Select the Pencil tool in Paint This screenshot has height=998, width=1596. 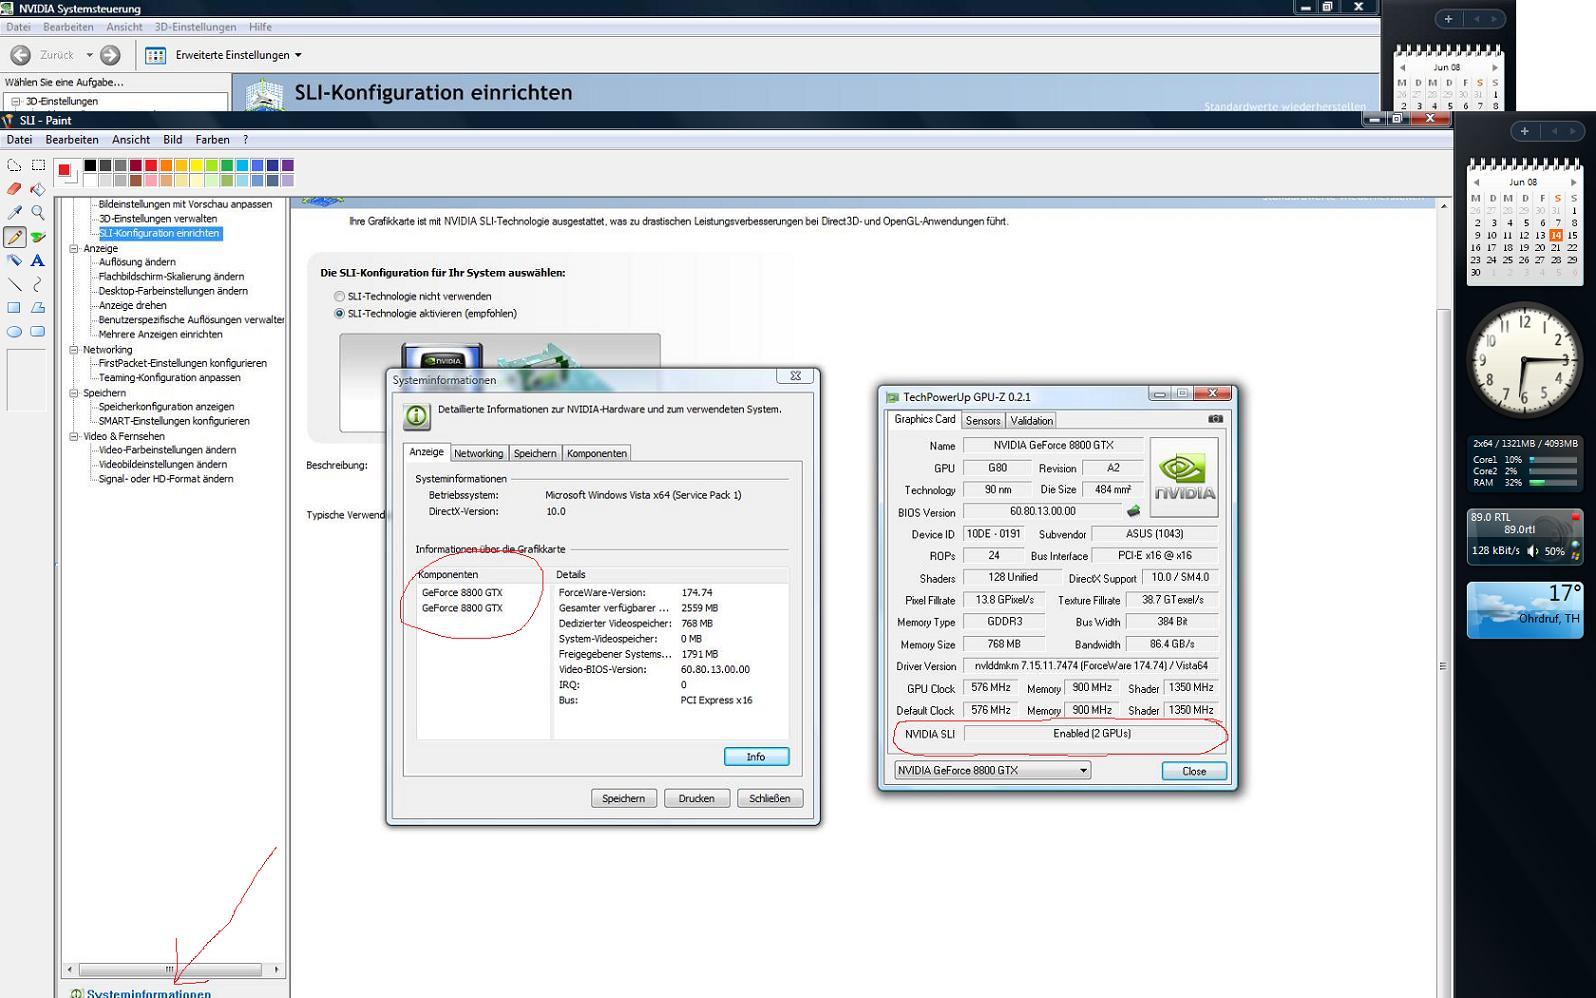point(14,237)
